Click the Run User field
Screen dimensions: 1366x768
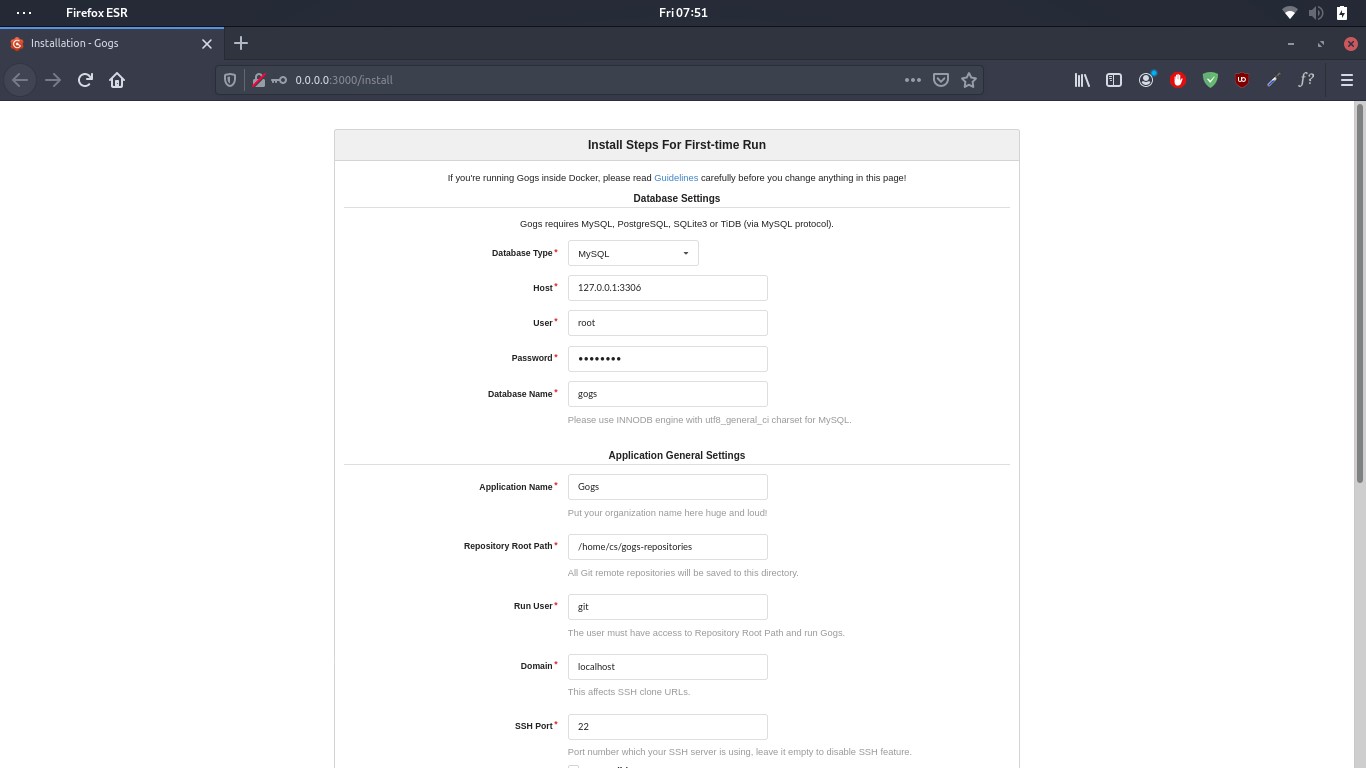[668, 607]
